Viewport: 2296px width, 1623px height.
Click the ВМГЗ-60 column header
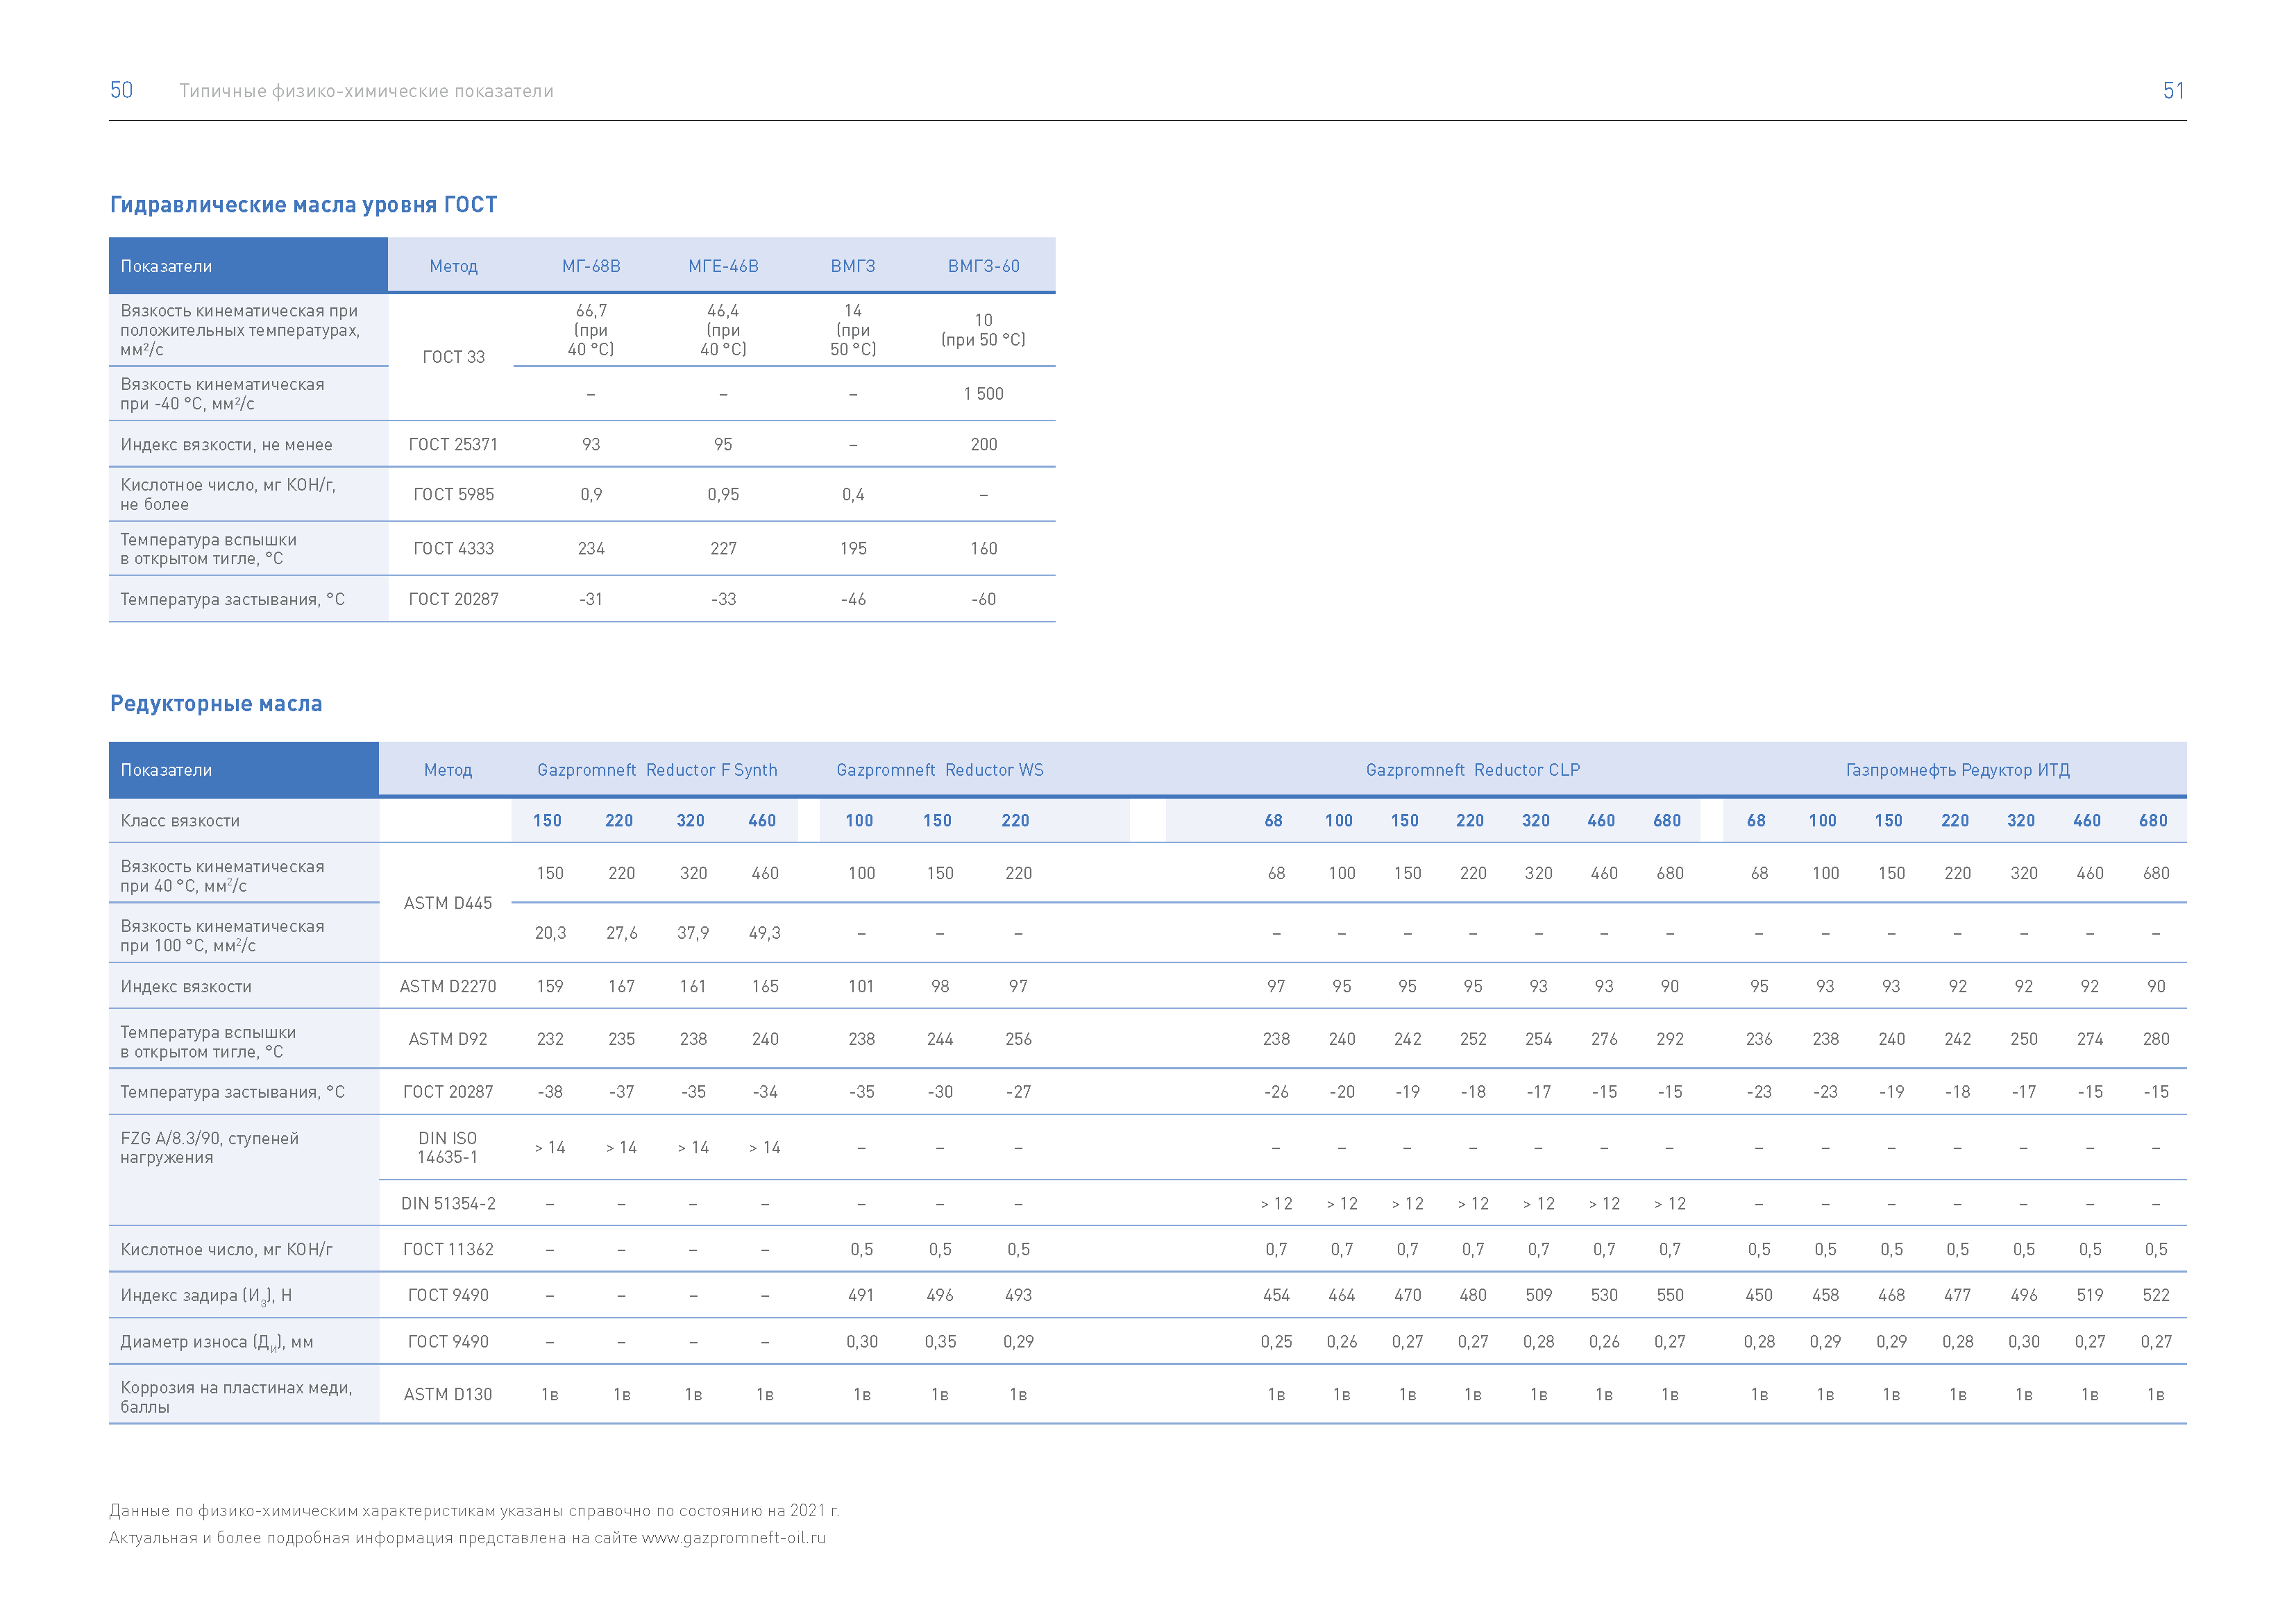984,266
